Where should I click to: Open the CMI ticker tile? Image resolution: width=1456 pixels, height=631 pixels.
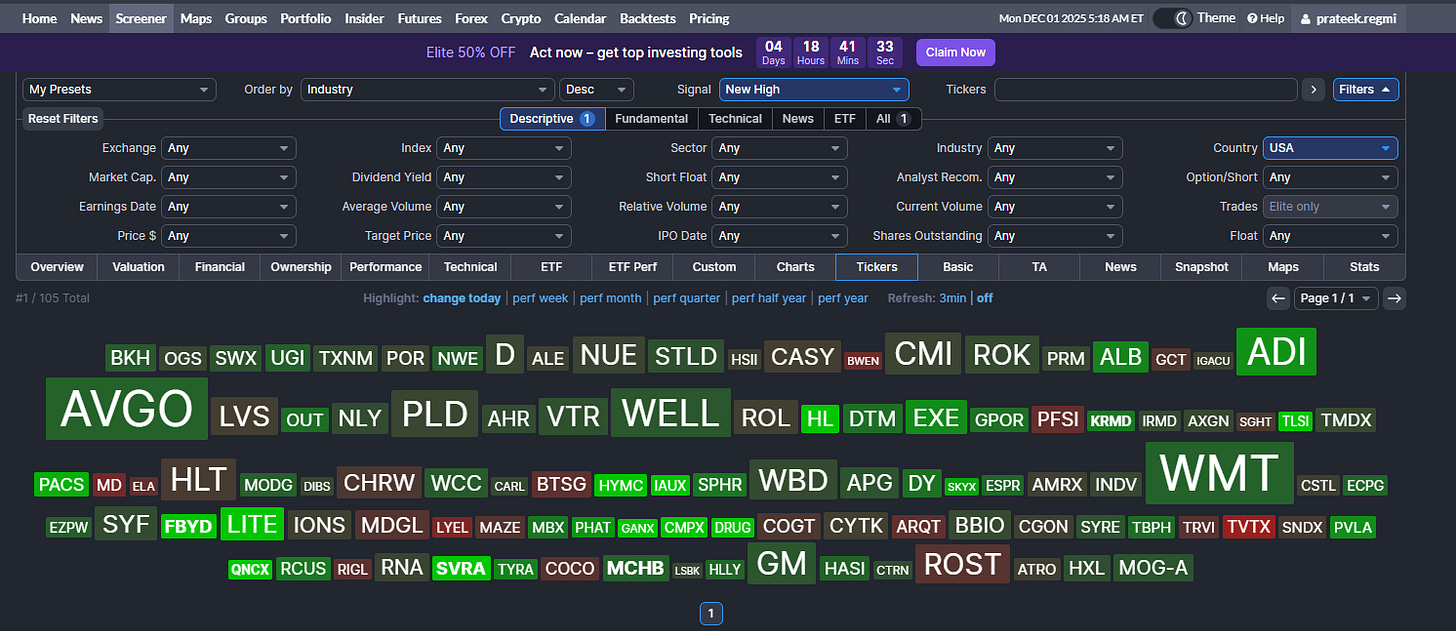click(x=923, y=354)
